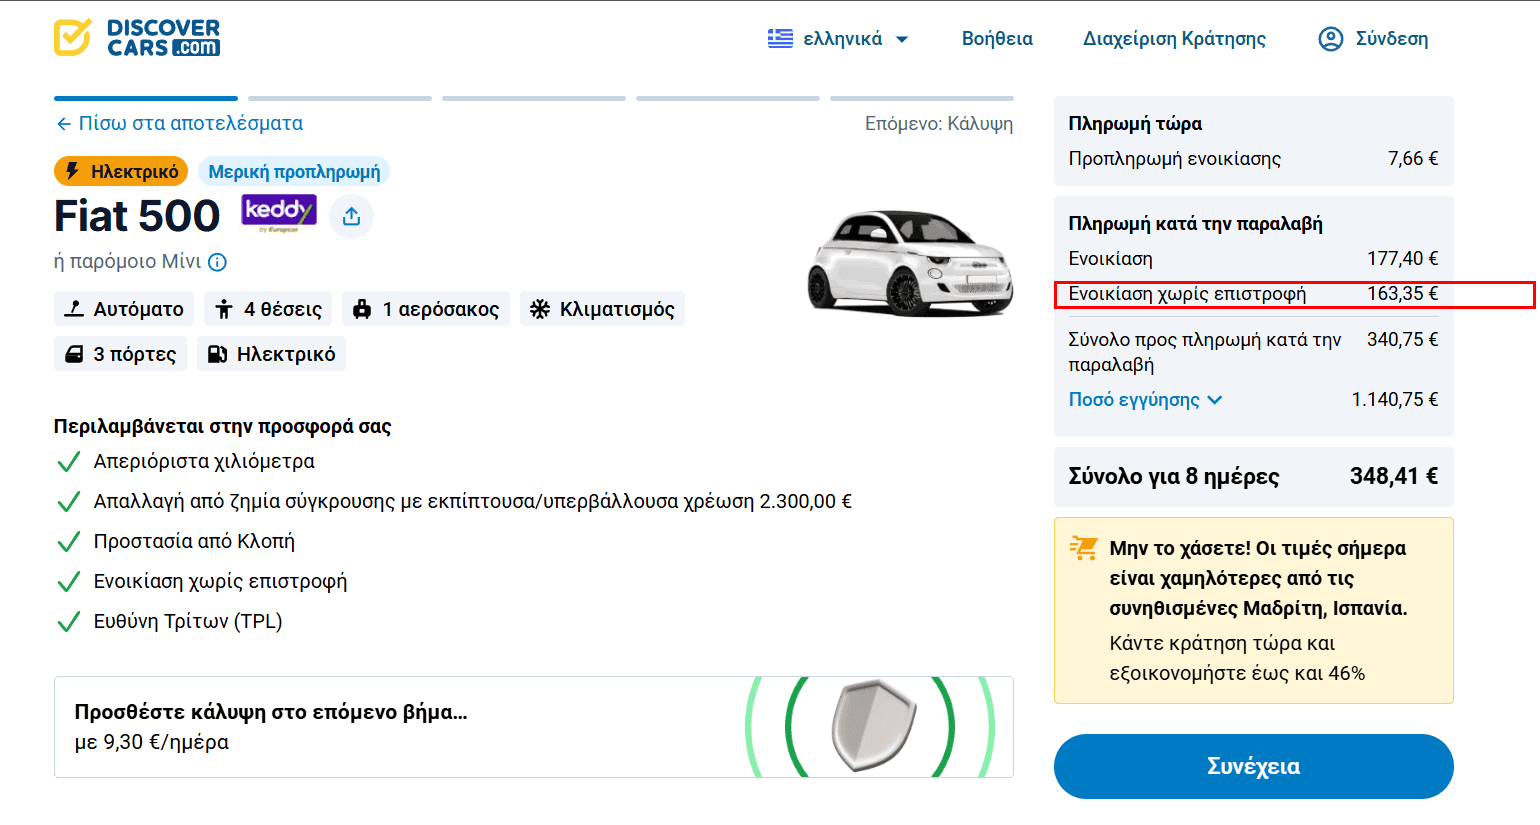The width and height of the screenshot is (1540, 825).
Task: Click the Fiat 500 car image
Action: (910, 263)
